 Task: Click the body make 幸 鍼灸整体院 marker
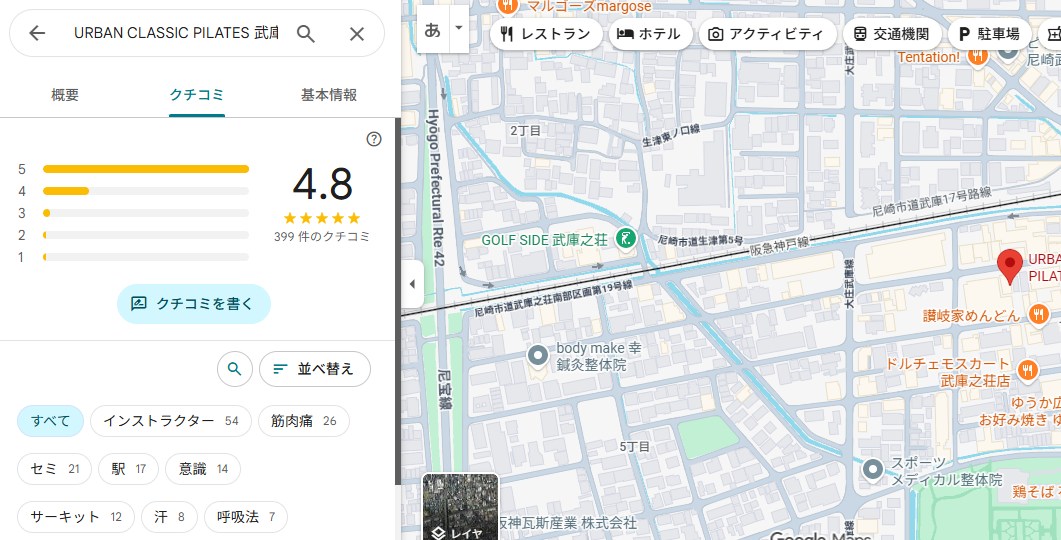point(538,355)
